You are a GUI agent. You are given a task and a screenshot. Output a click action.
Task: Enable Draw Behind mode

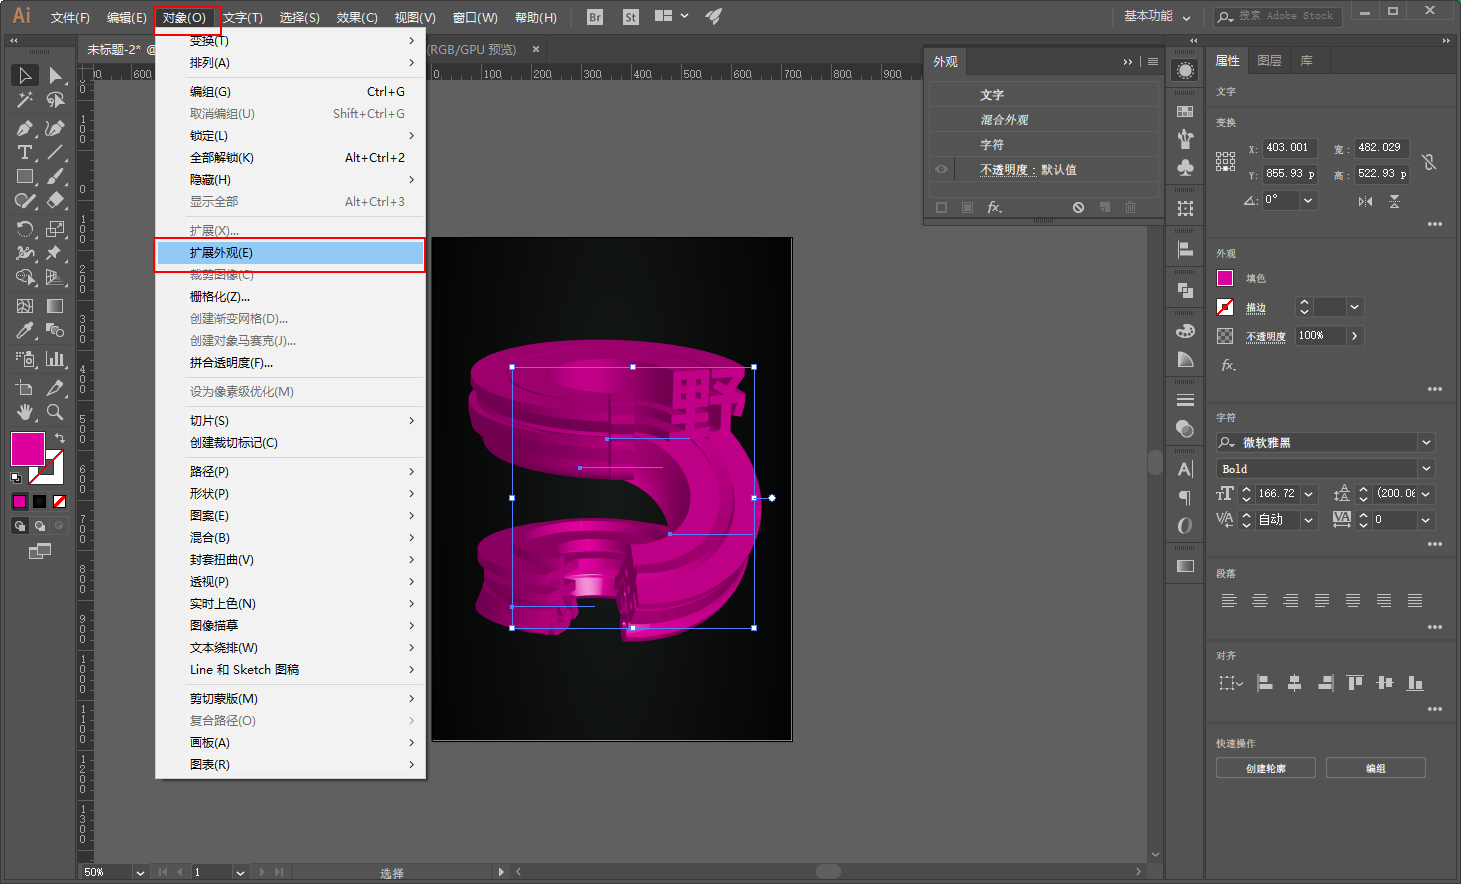click(x=40, y=525)
